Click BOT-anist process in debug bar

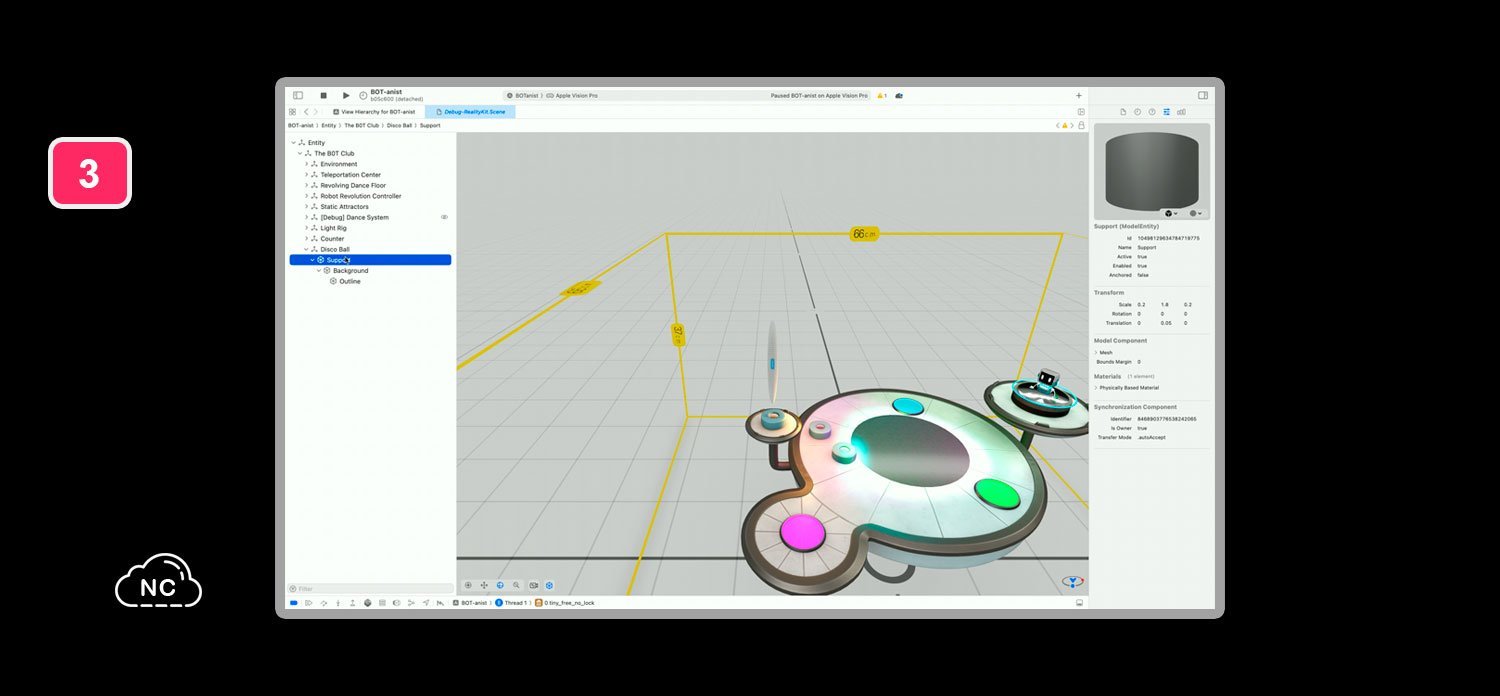470,603
